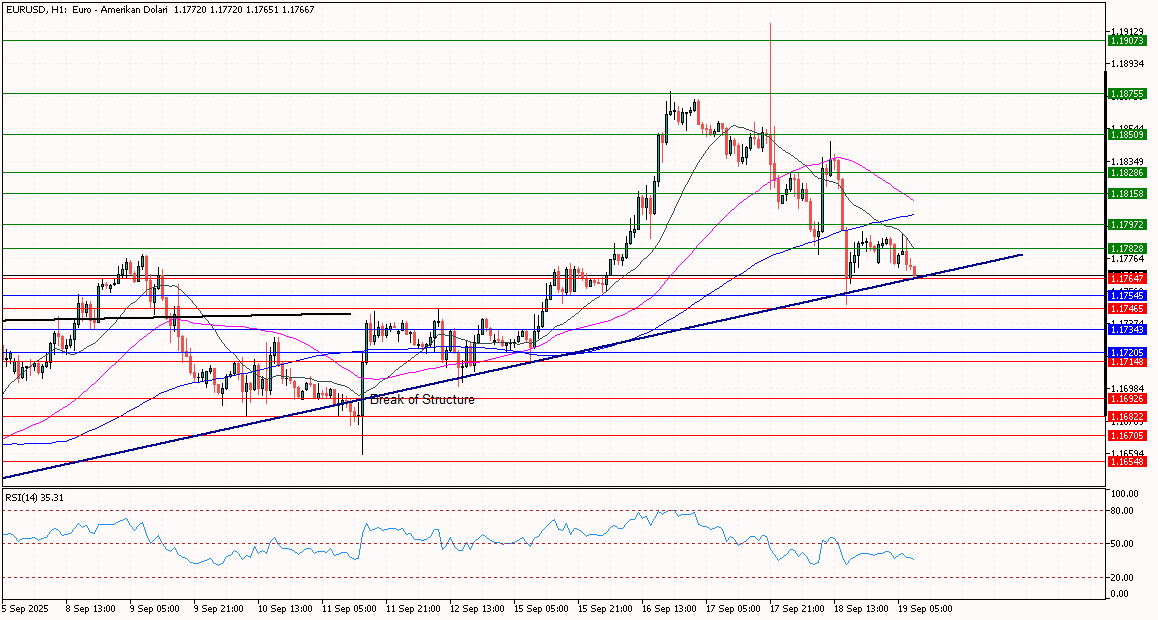The image size is (1158, 620).
Task: Select the green 1.19073 price level tag
Action: [x=1127, y=41]
